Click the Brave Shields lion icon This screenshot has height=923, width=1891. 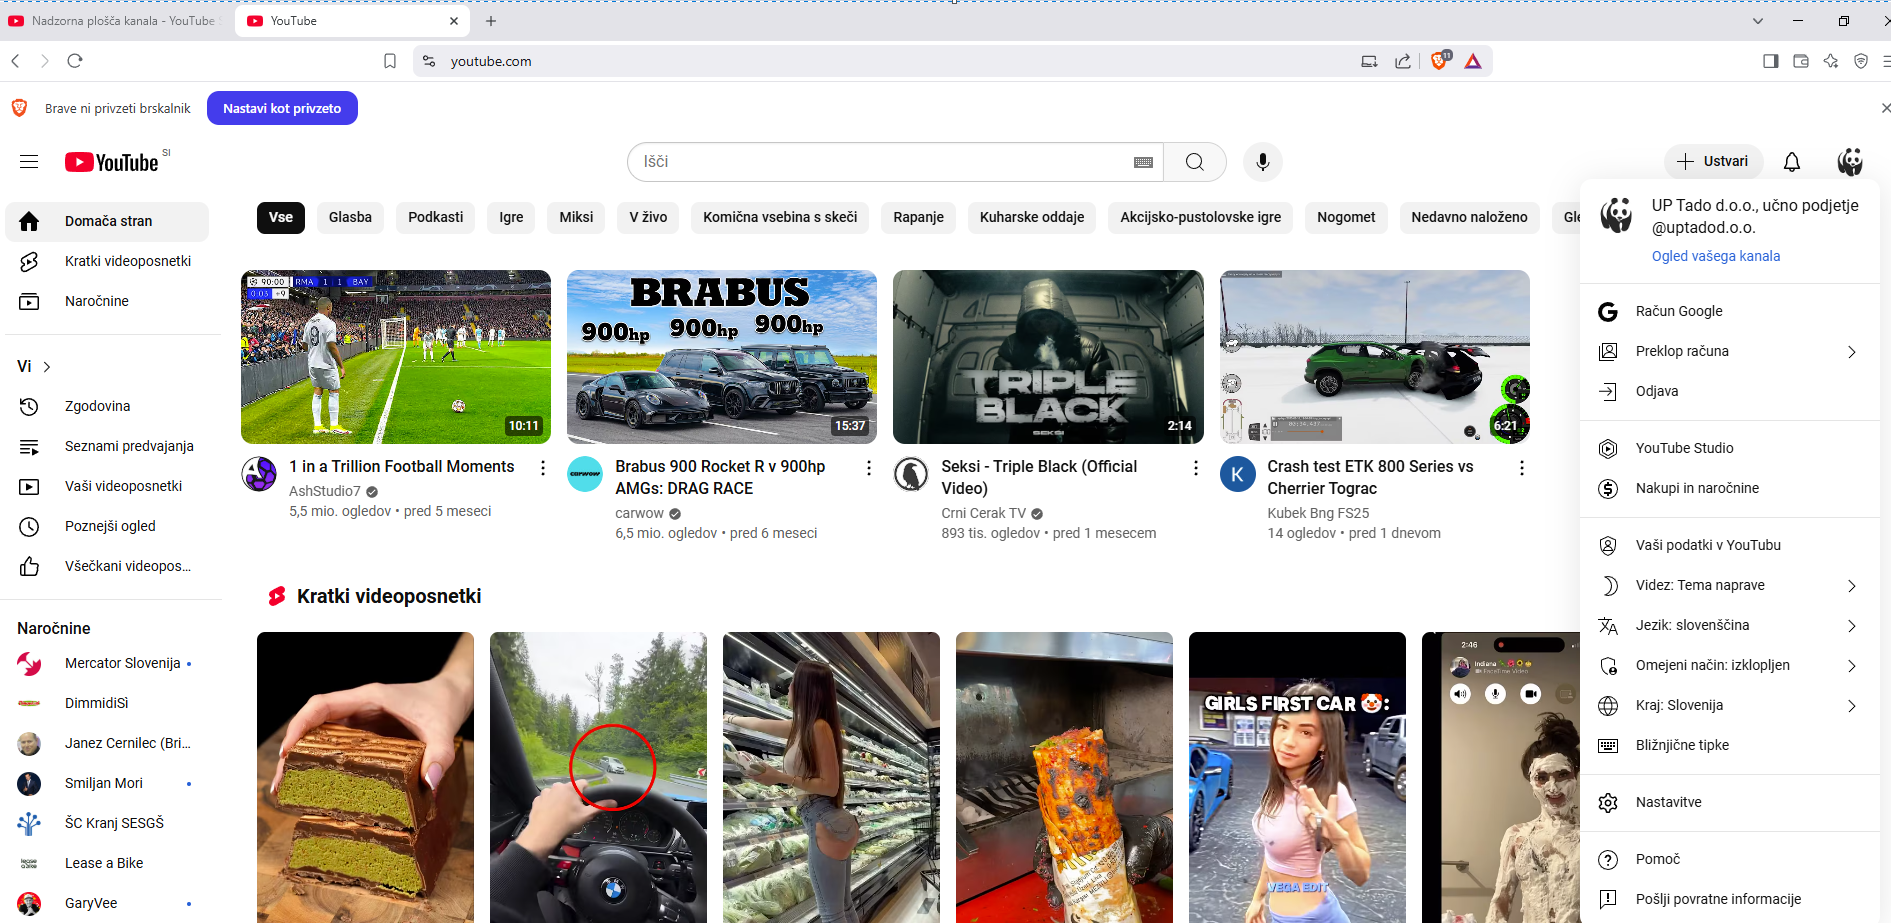click(x=1439, y=61)
